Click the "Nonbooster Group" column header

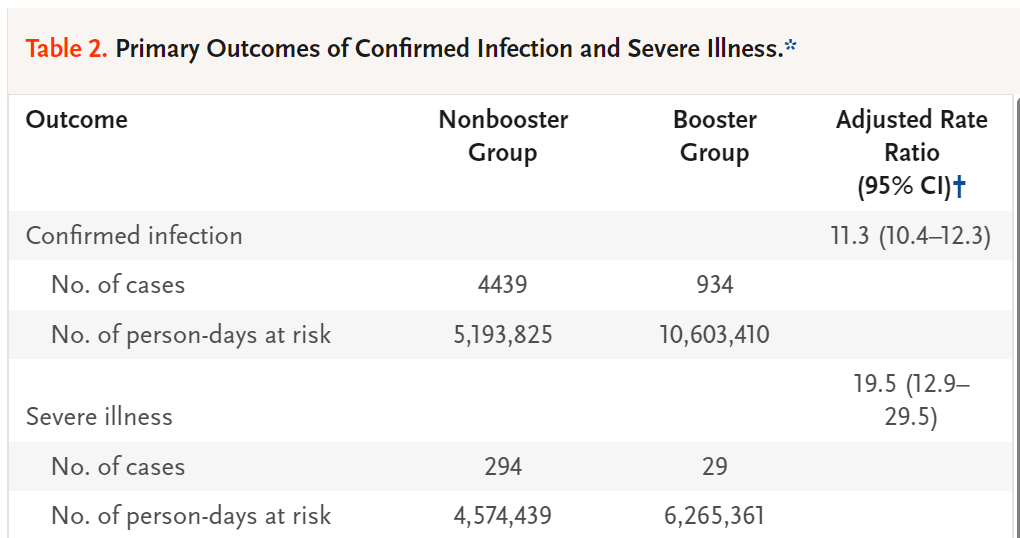(503, 136)
